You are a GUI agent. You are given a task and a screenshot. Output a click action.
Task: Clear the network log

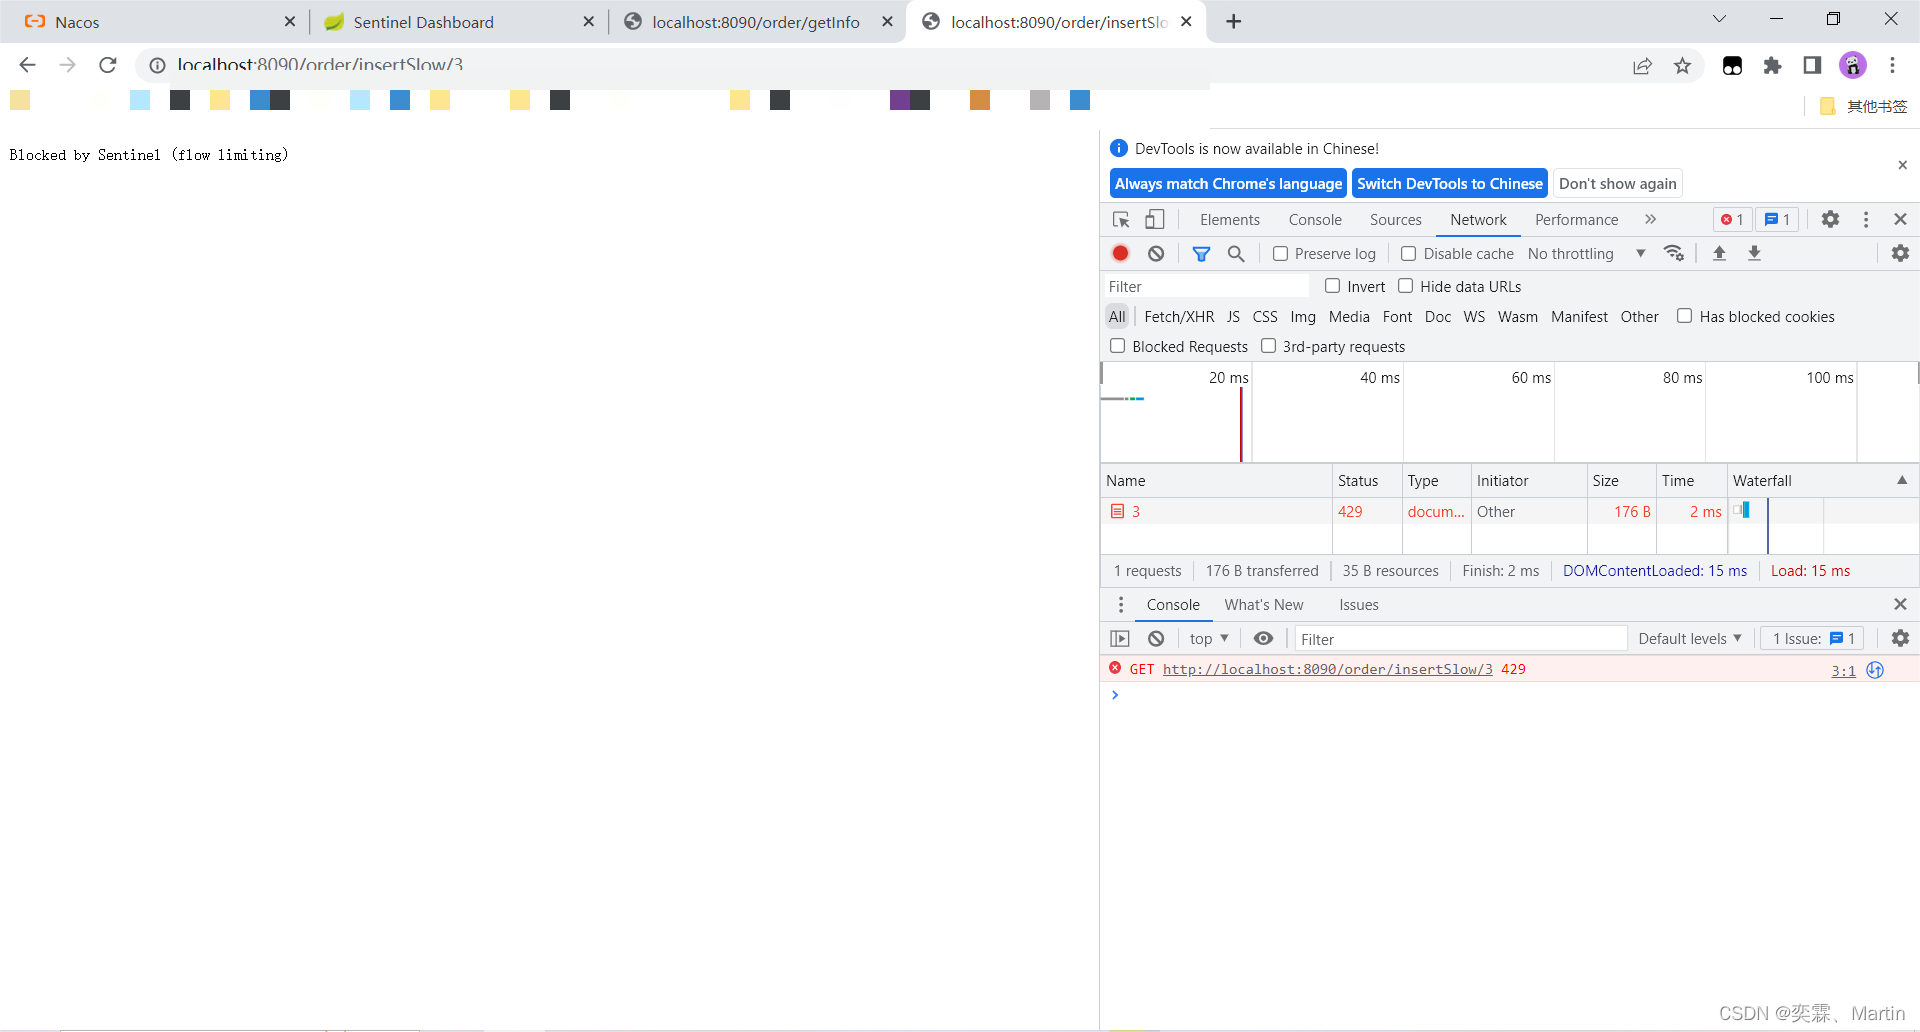pyautogui.click(x=1156, y=254)
